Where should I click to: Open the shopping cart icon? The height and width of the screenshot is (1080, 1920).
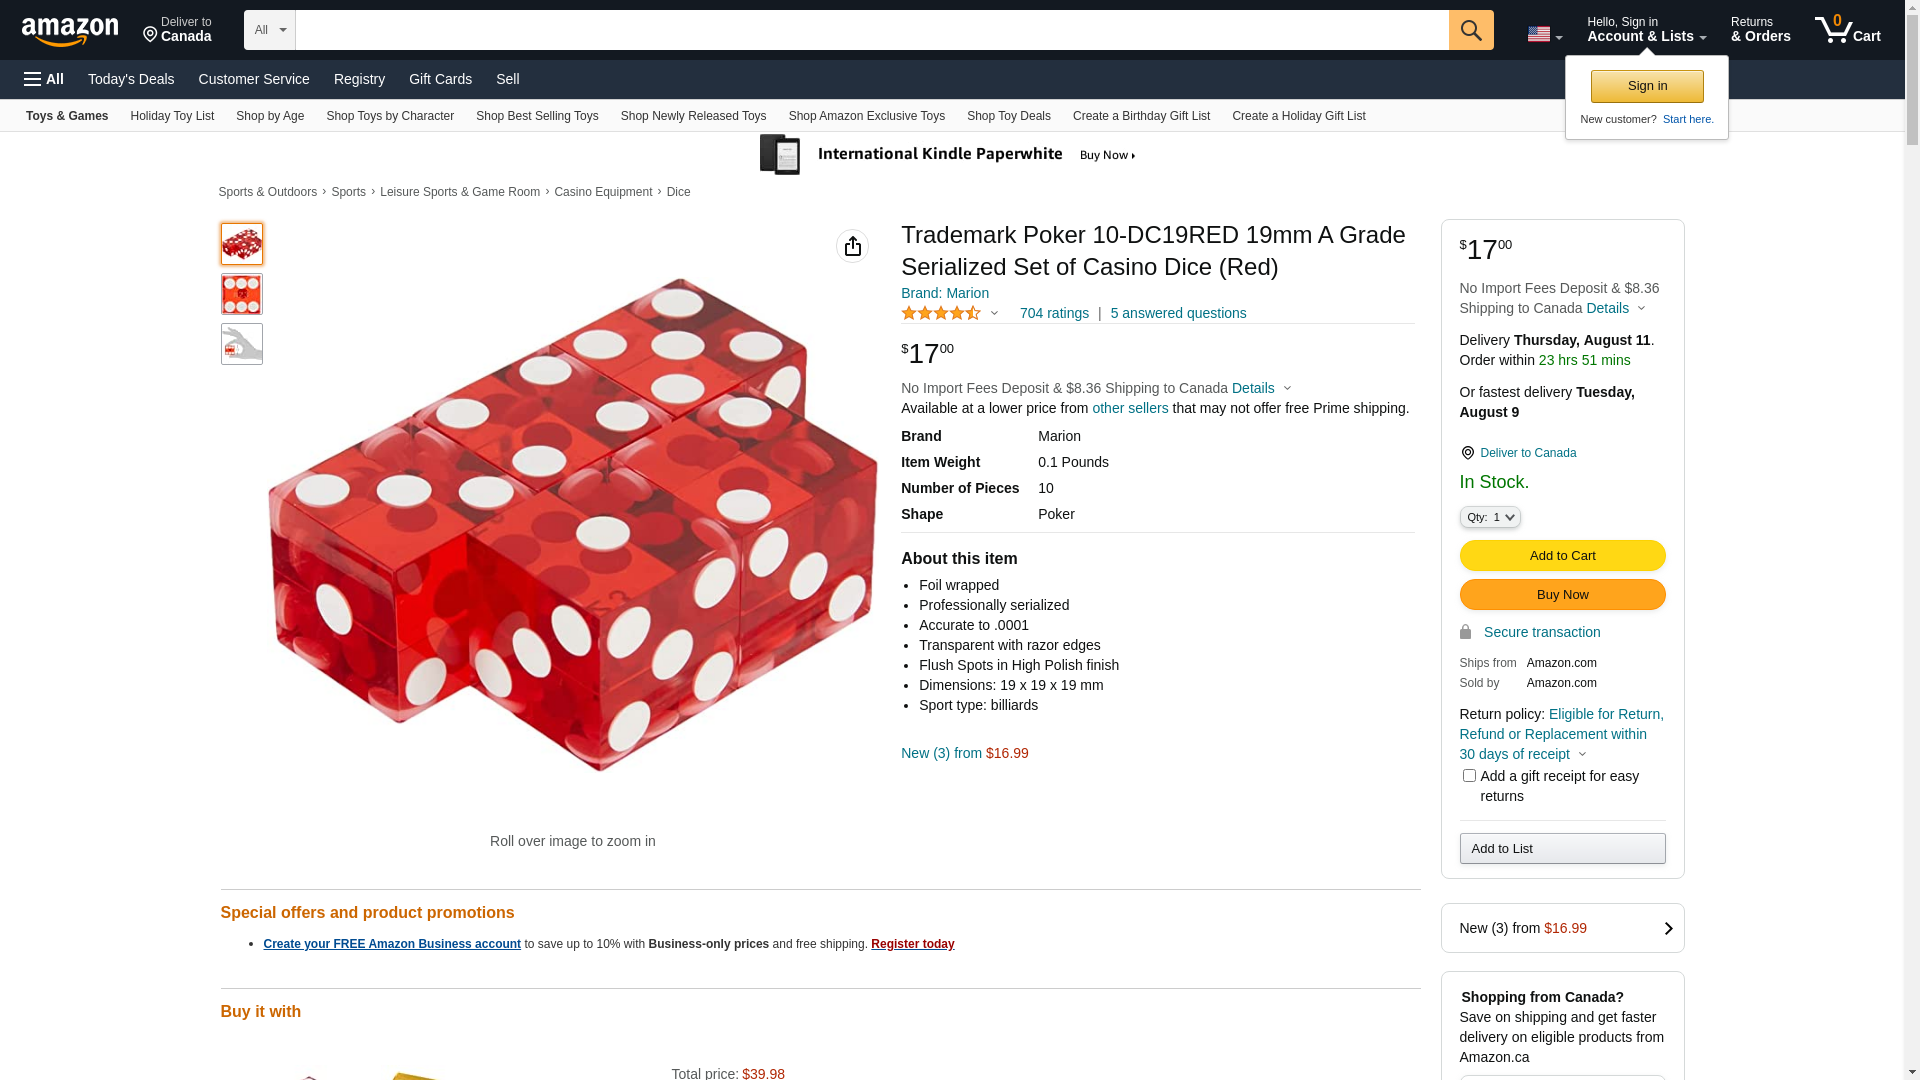pyautogui.click(x=1847, y=30)
